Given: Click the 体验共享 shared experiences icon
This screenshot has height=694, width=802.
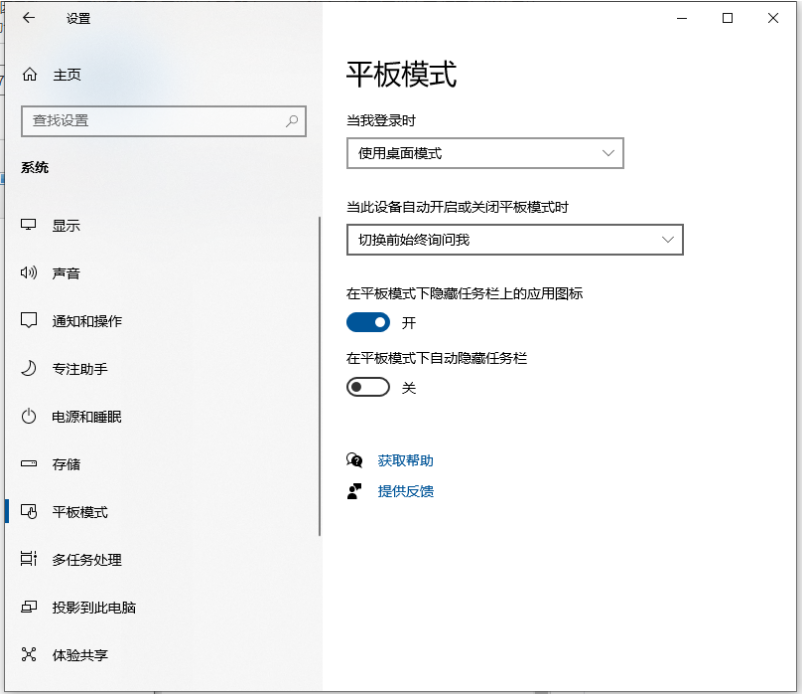Looking at the screenshot, I should coord(30,656).
